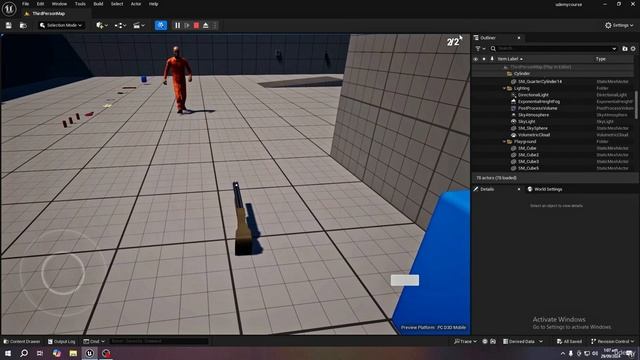Switch to the World Settings tab
The height and width of the screenshot is (360, 640).
[x=545, y=189]
